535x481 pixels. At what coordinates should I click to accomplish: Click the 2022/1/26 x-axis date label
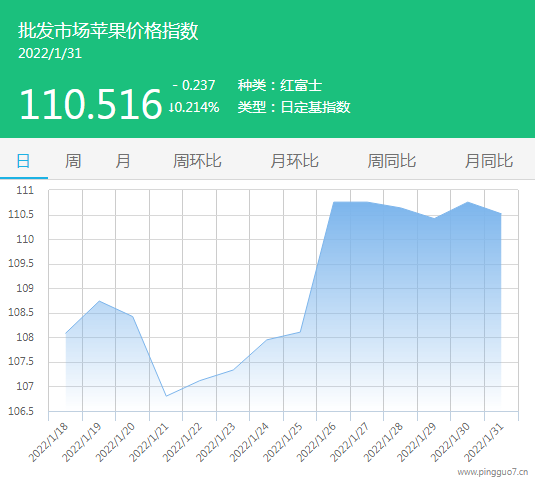(x=317, y=442)
